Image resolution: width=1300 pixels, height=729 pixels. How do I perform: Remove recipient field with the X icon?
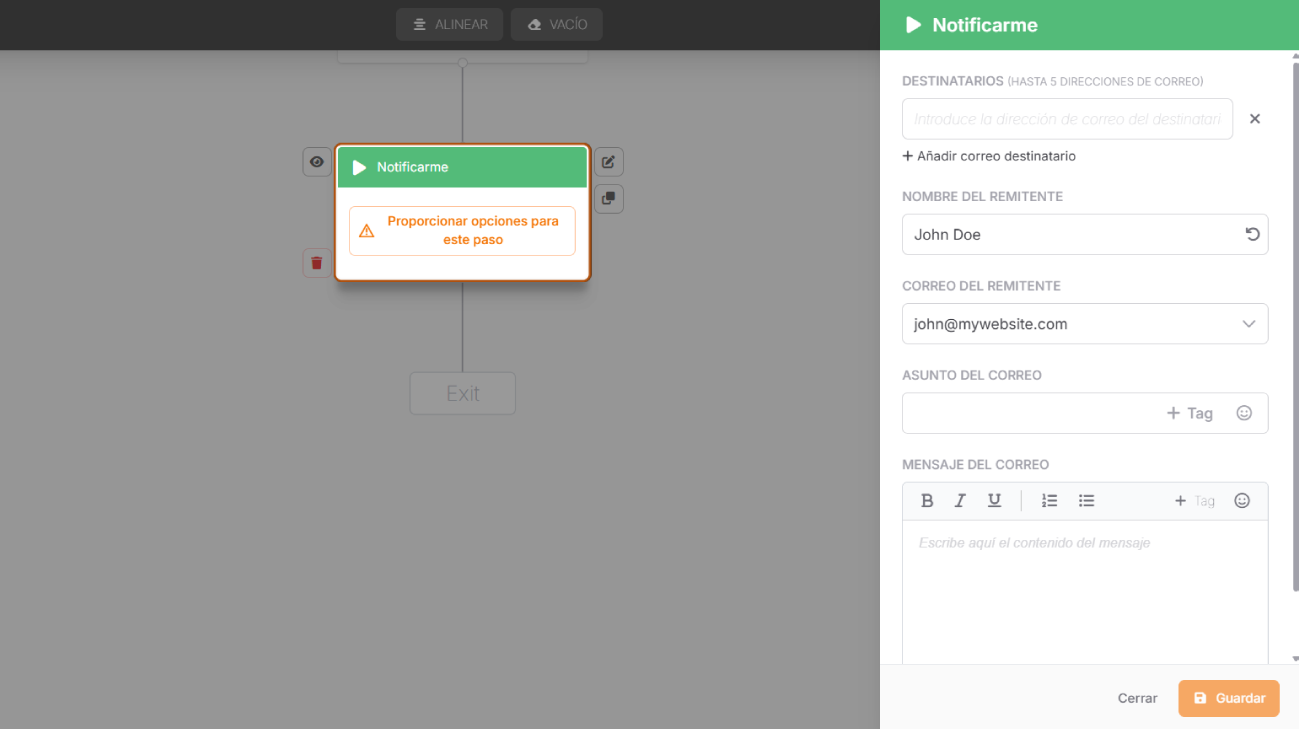coord(1255,119)
